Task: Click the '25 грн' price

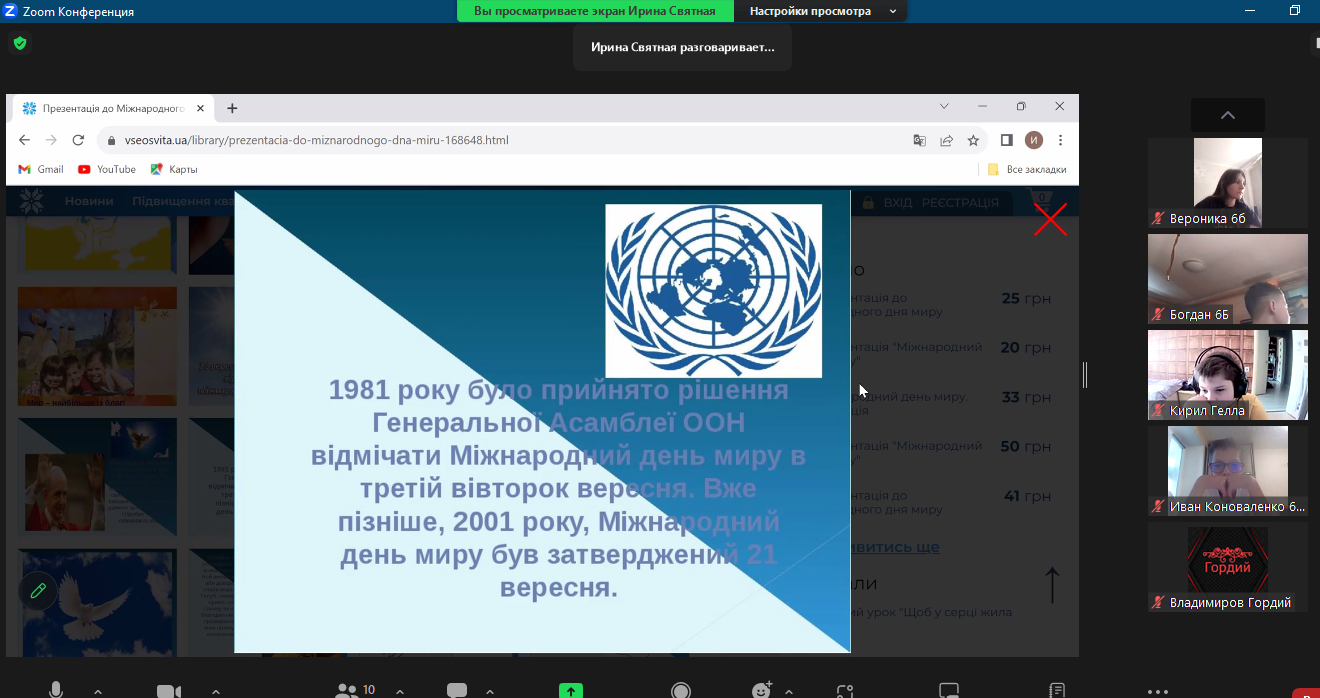Action: (1026, 298)
